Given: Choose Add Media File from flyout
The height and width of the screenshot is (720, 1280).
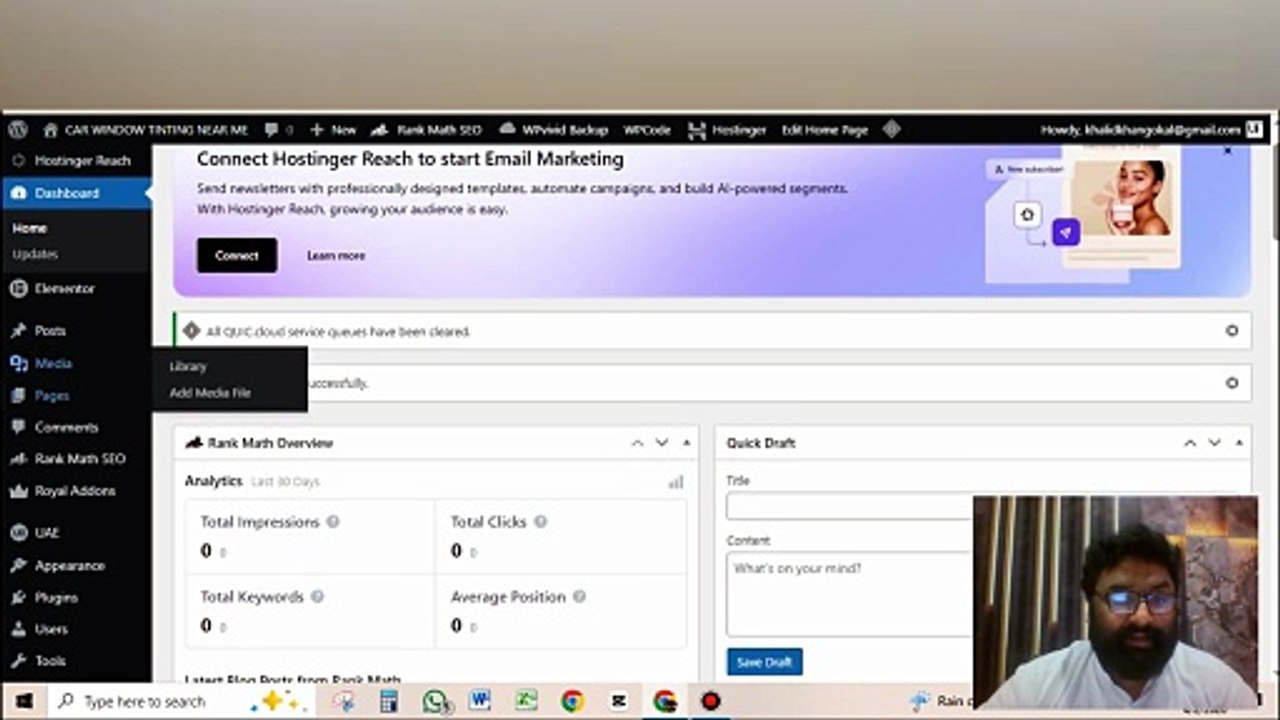Looking at the screenshot, I should tap(210, 393).
